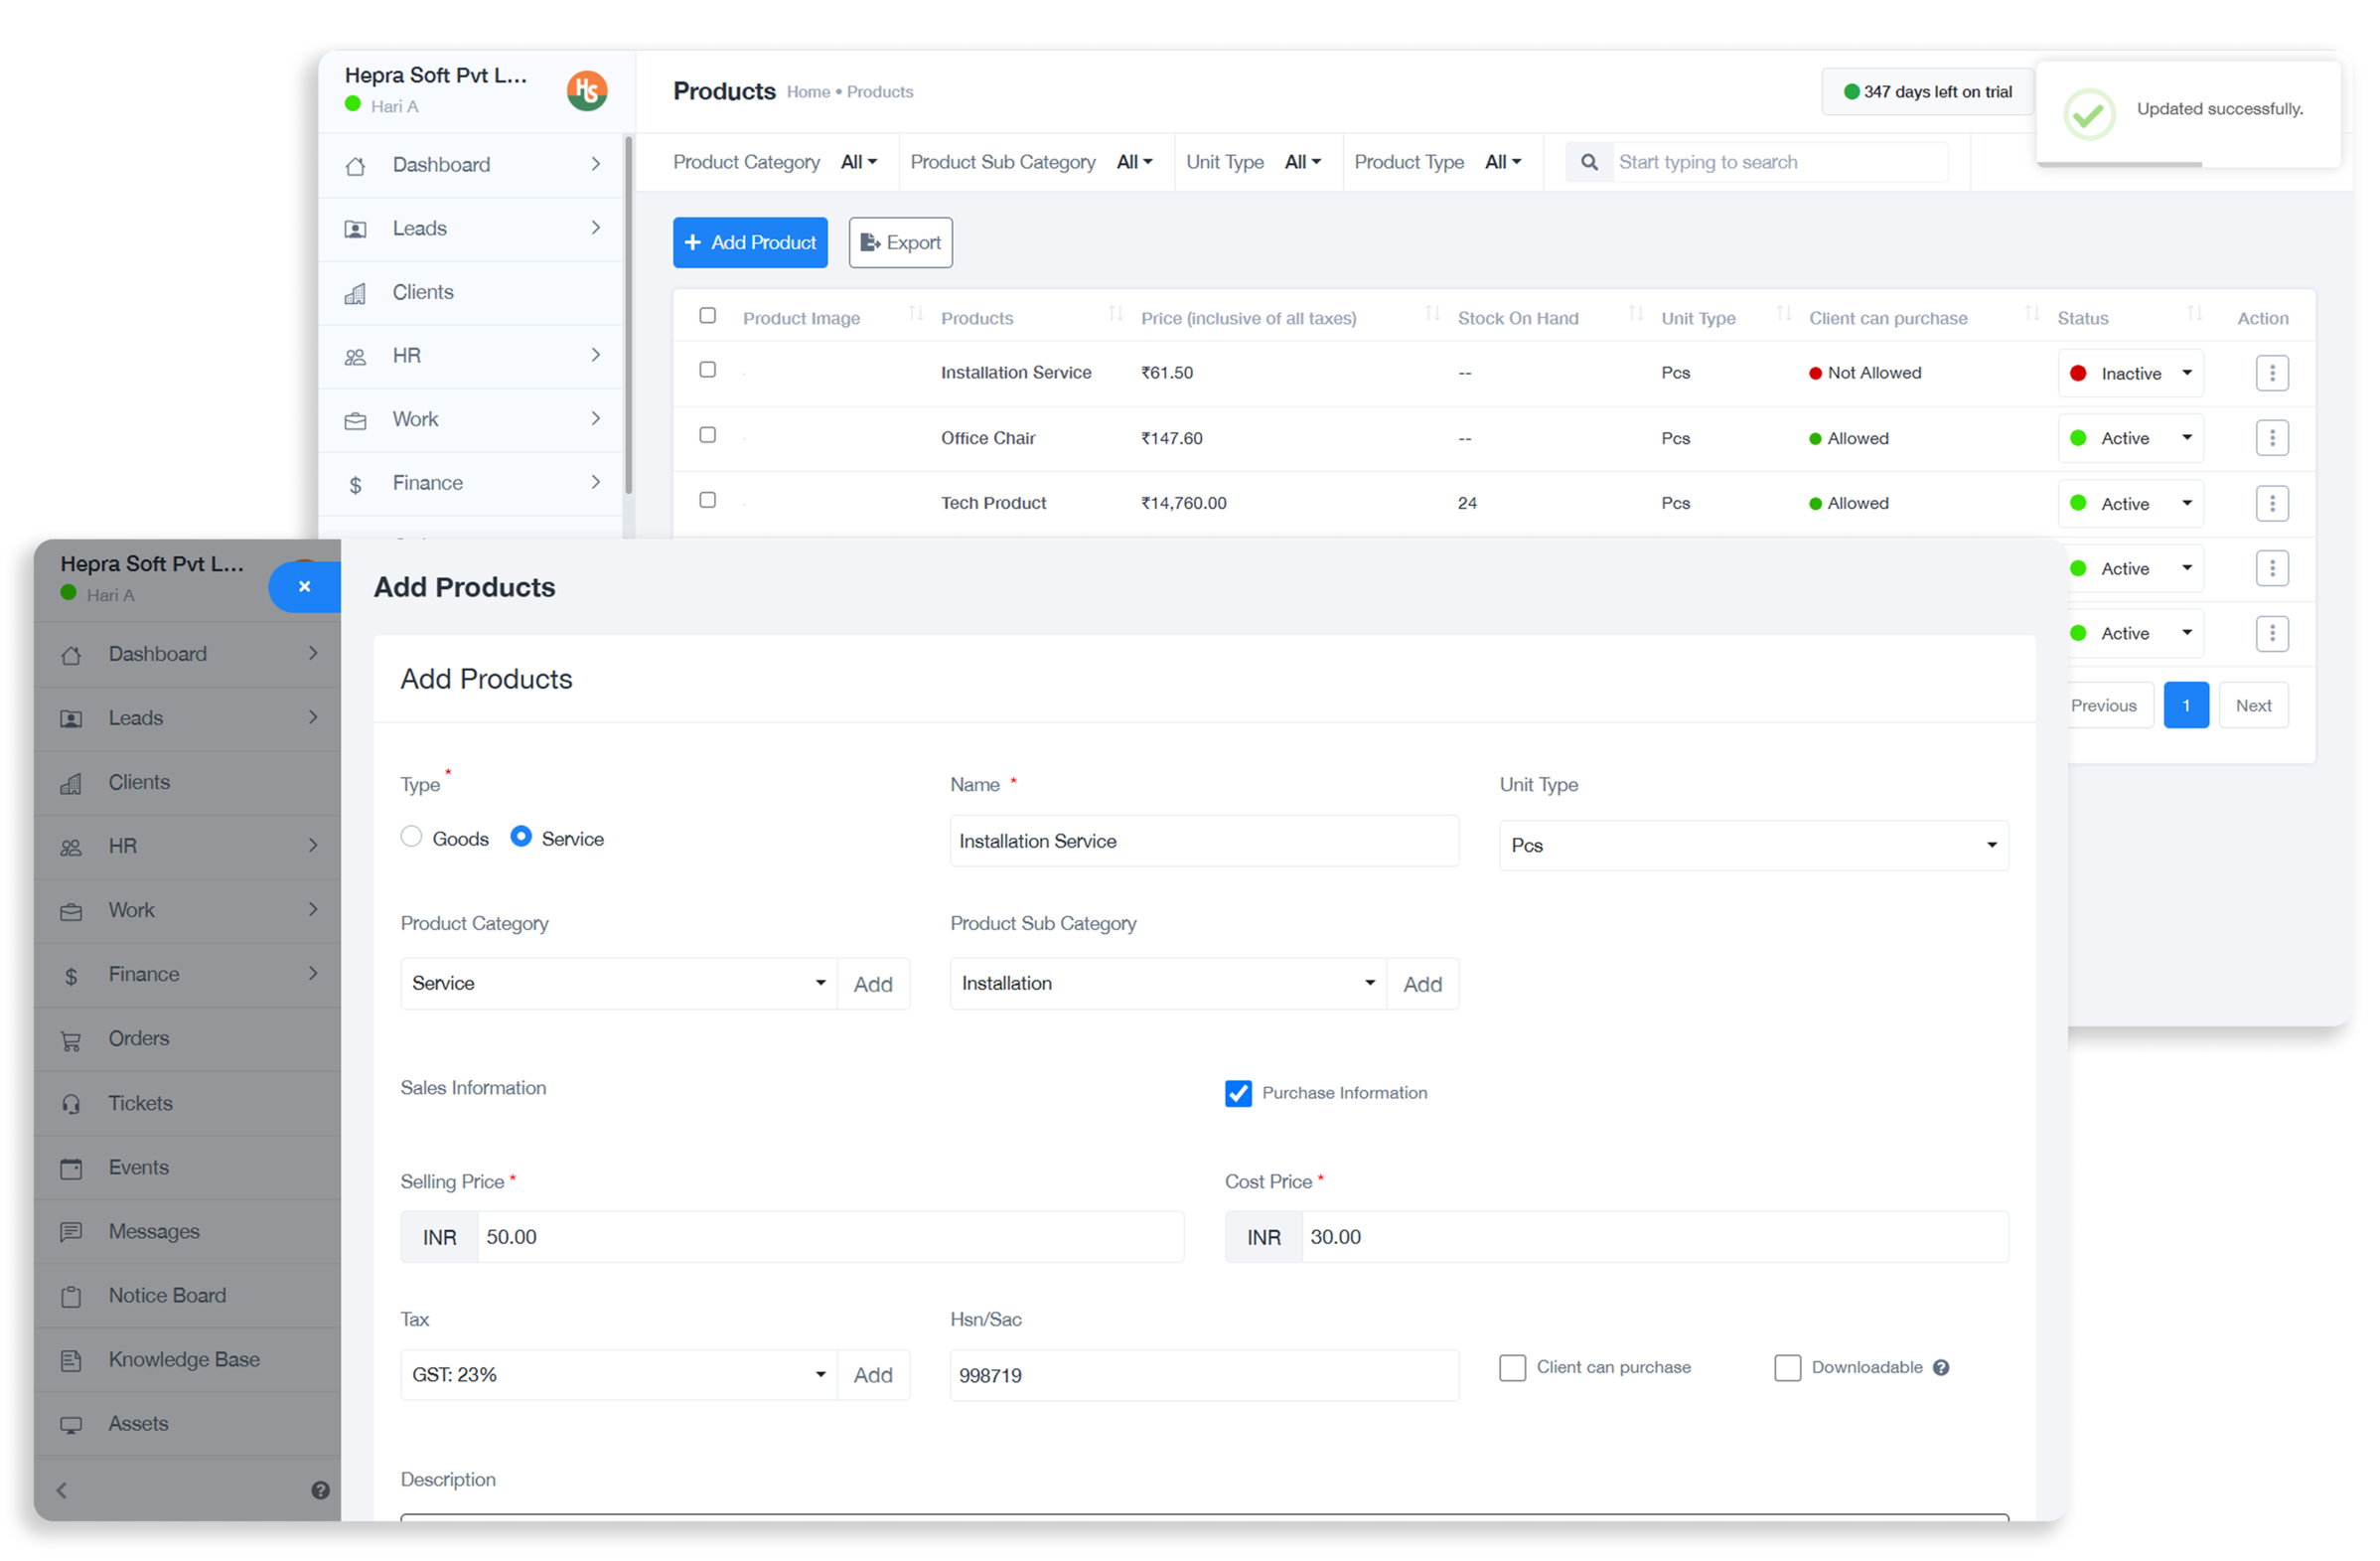Open the Messages menu in sidebar
Image resolution: width=2380 pixels, height=1561 pixels.
tap(154, 1231)
